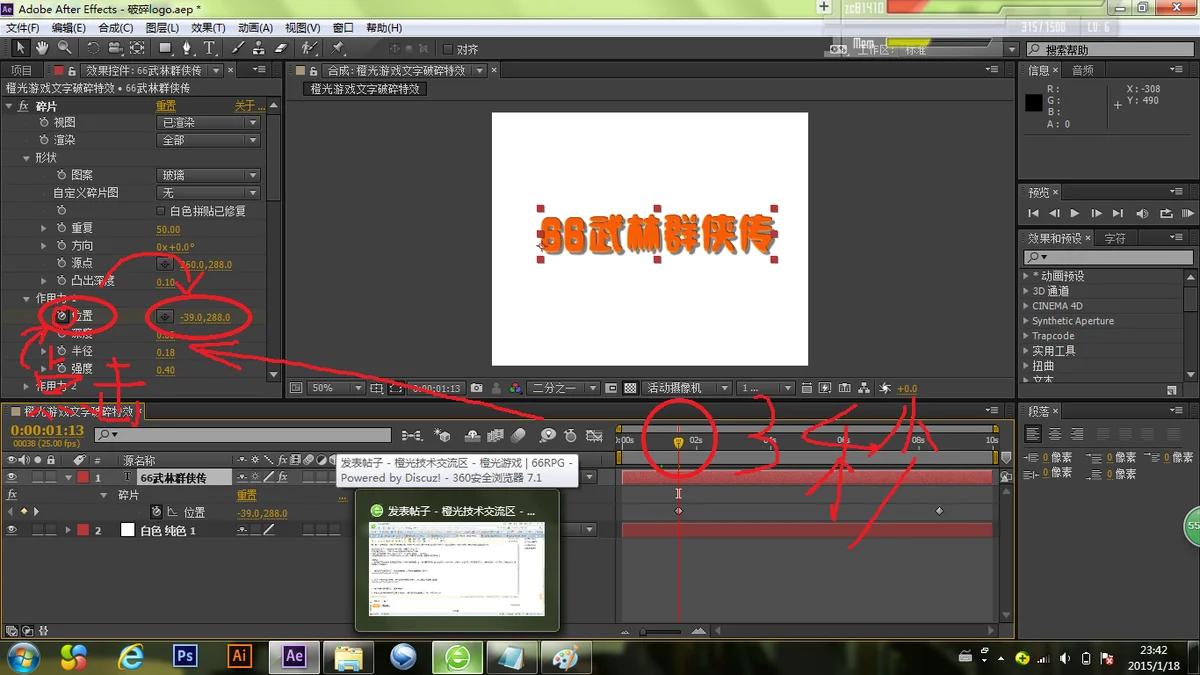Open the Composition Mini-Flowchart icon in timeline
1200x675 pixels.
(x=411, y=435)
